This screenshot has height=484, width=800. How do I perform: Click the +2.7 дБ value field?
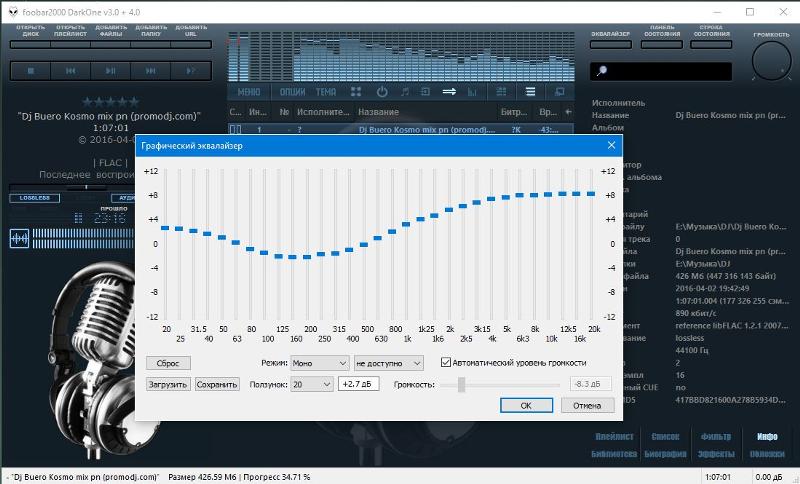tap(359, 384)
